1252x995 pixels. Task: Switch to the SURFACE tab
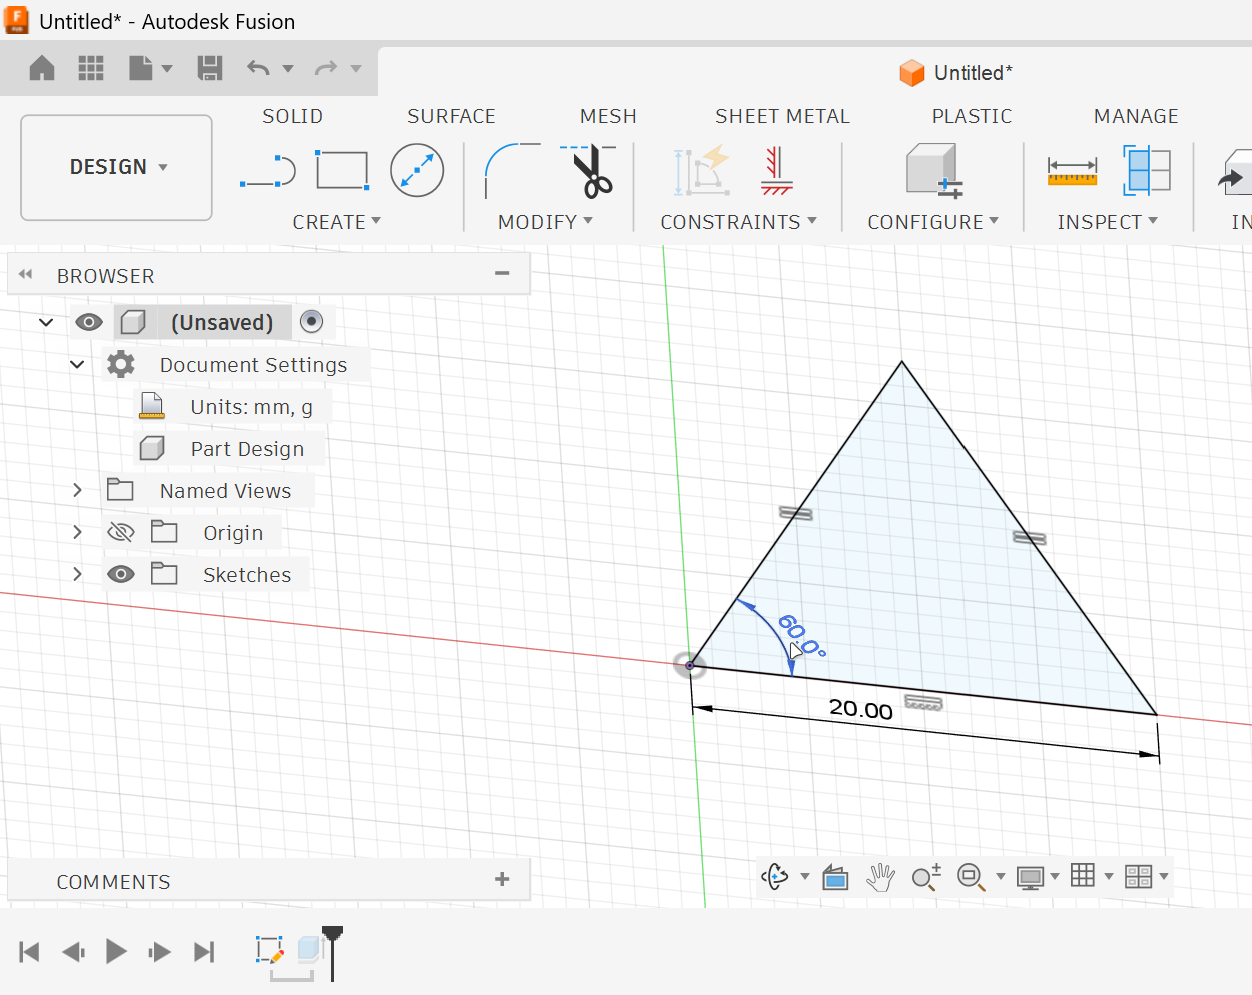pos(451,116)
